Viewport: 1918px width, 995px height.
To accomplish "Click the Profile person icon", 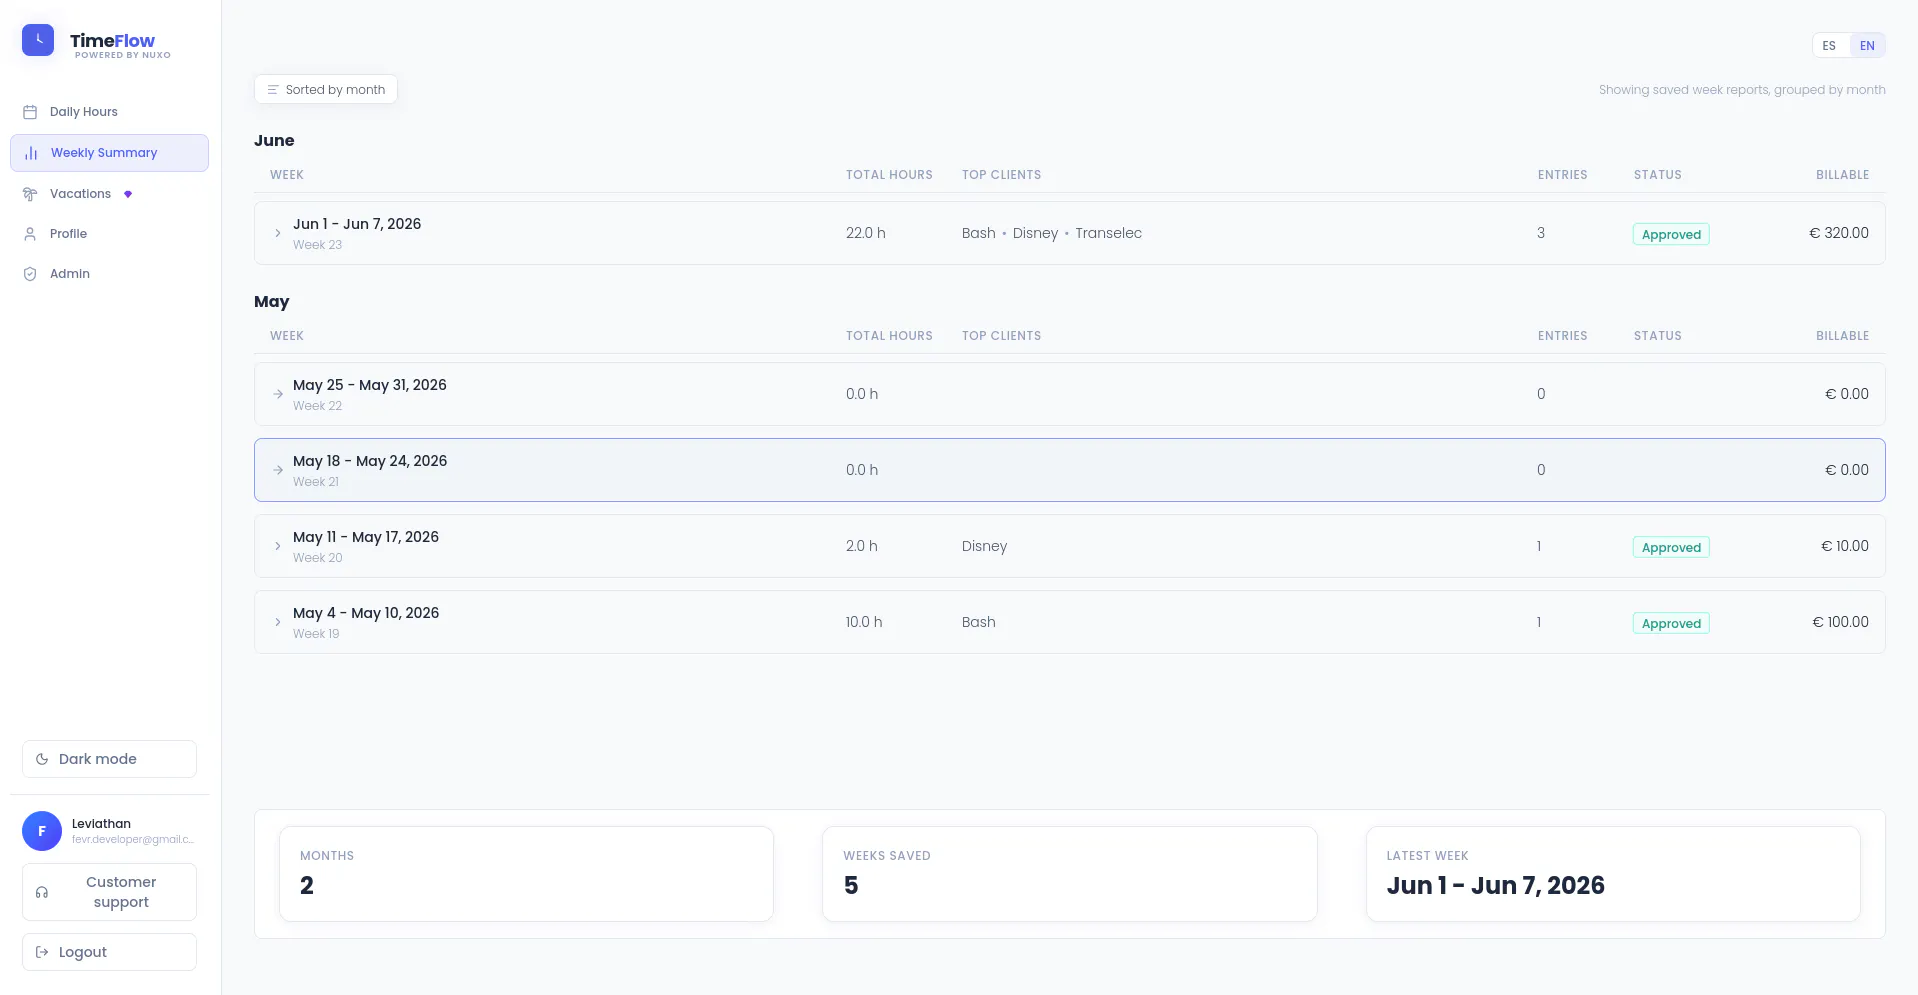I will tap(30, 234).
